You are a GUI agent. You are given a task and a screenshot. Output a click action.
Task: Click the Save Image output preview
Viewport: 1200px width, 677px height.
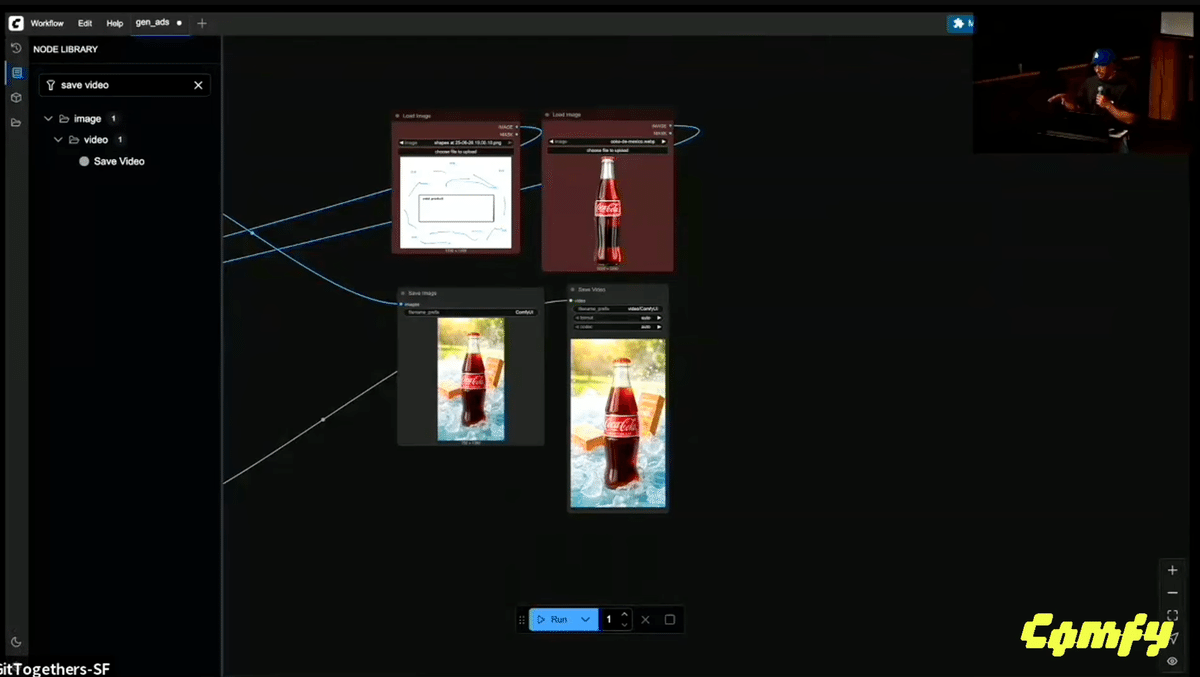(x=471, y=379)
